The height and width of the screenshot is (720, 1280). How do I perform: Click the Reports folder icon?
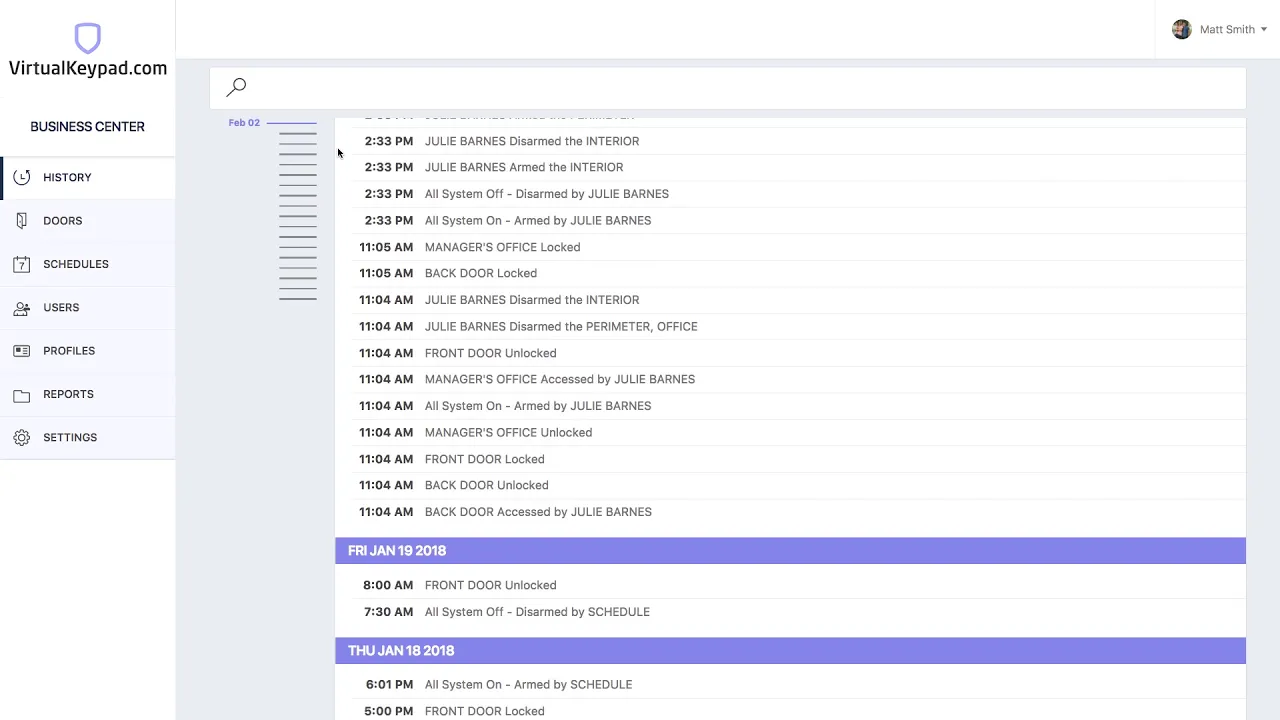coord(22,394)
